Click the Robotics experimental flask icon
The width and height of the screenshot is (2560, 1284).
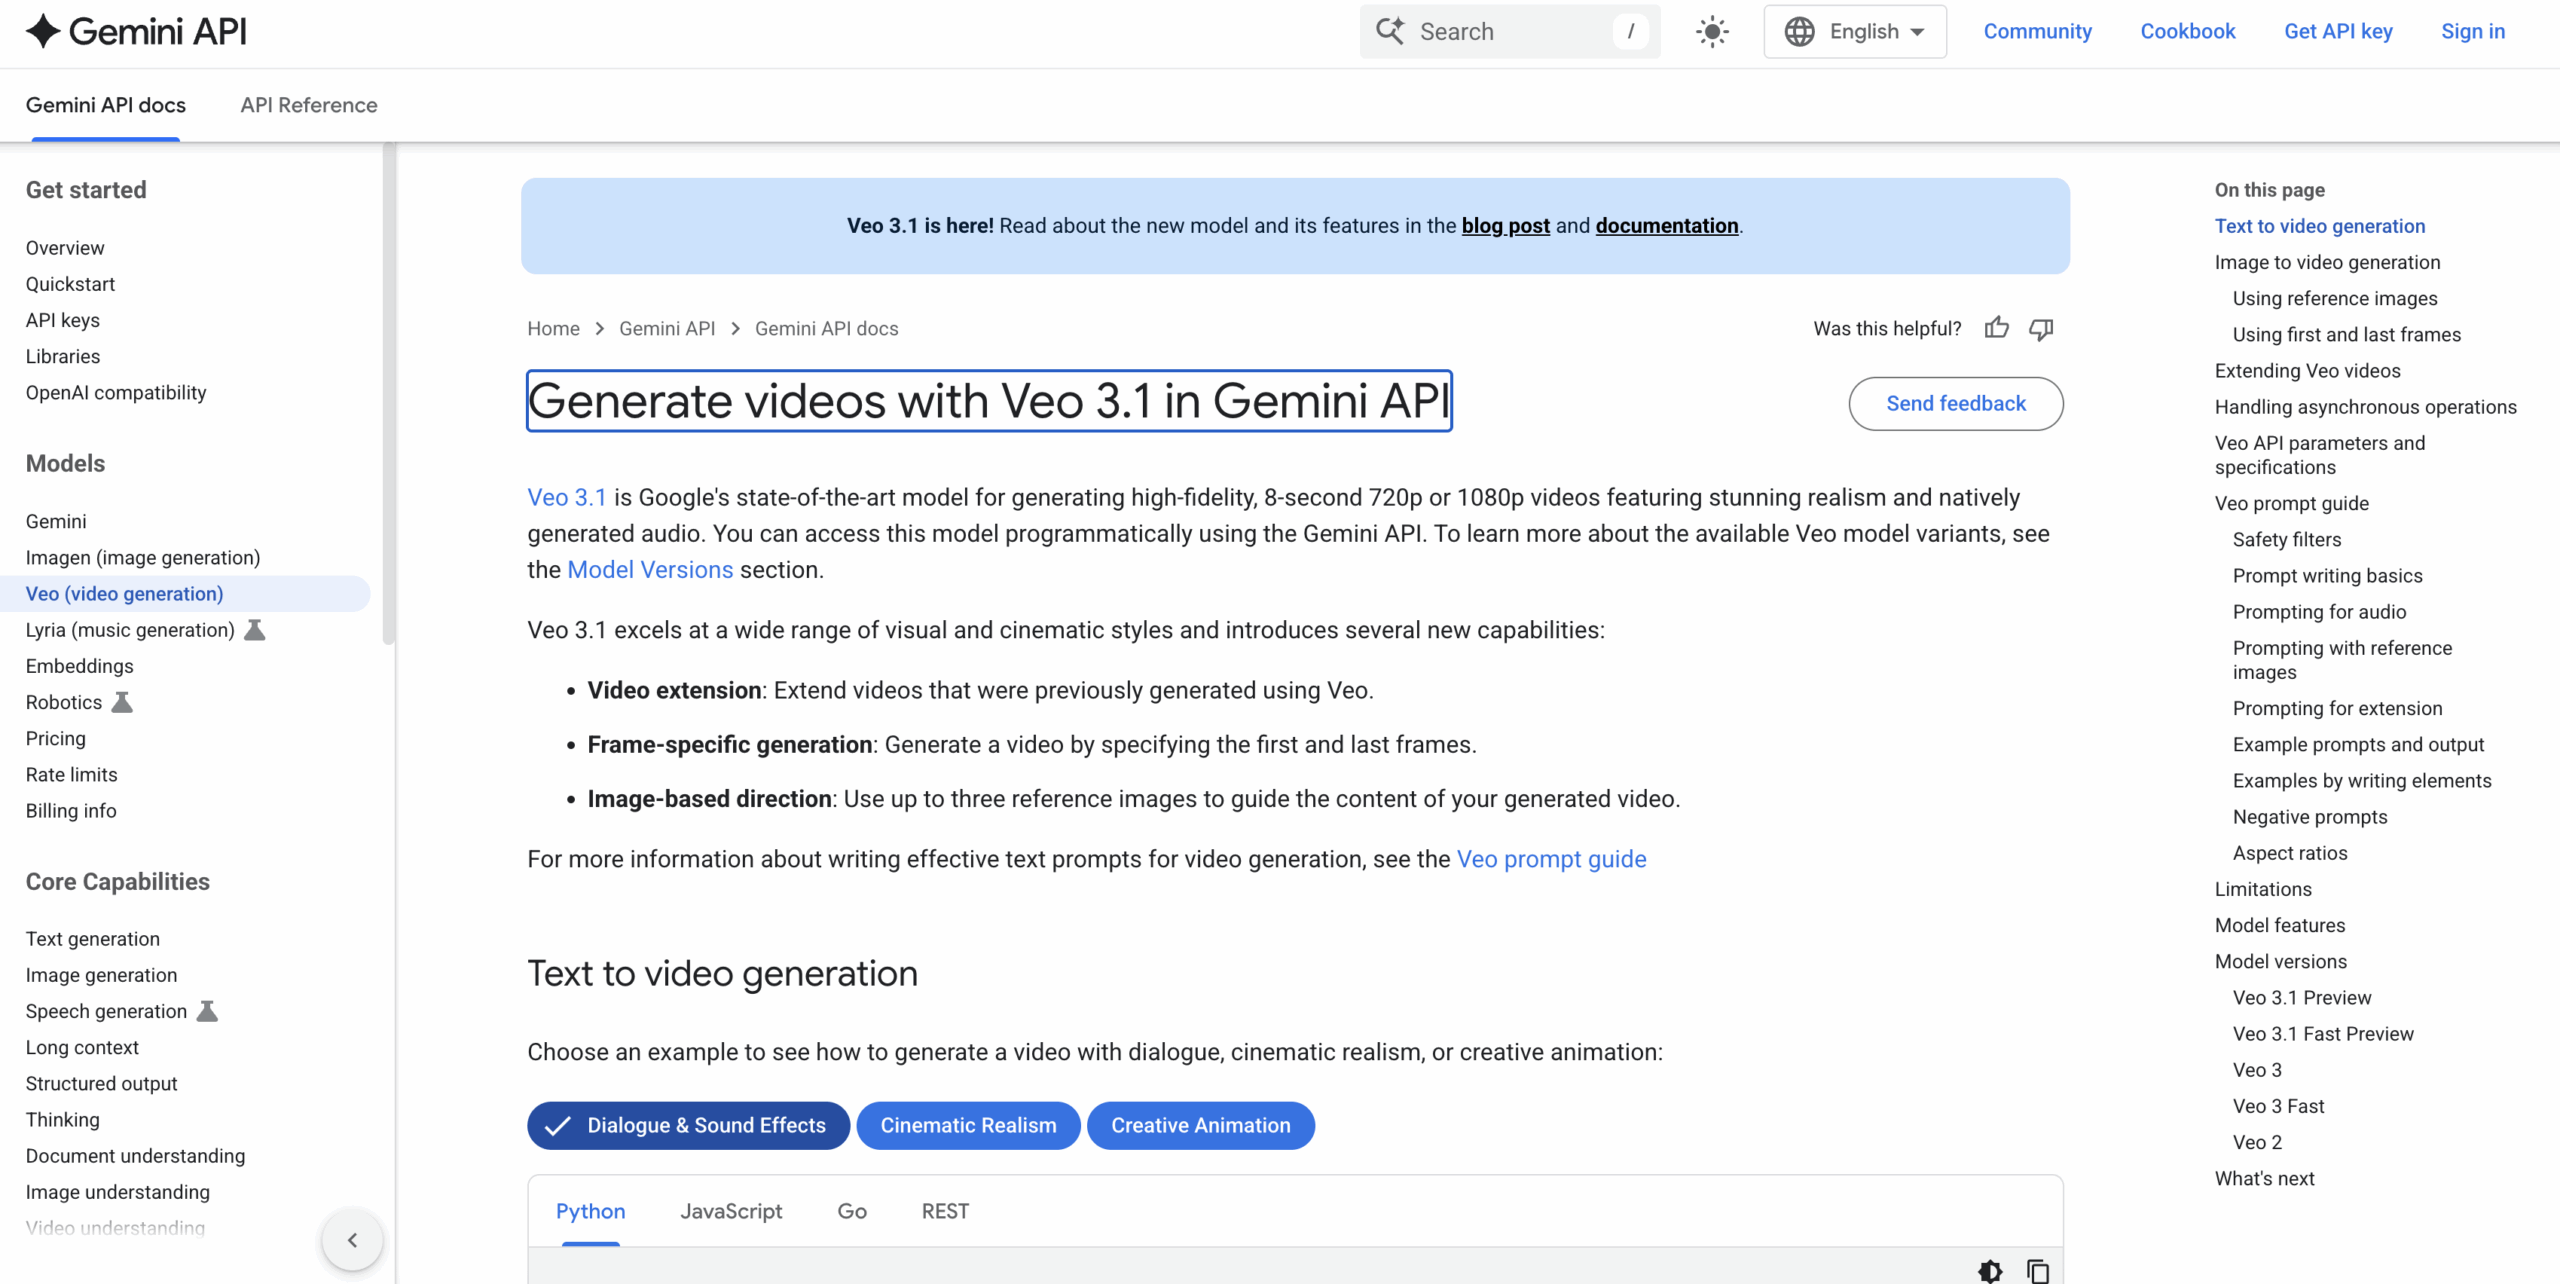point(122,702)
